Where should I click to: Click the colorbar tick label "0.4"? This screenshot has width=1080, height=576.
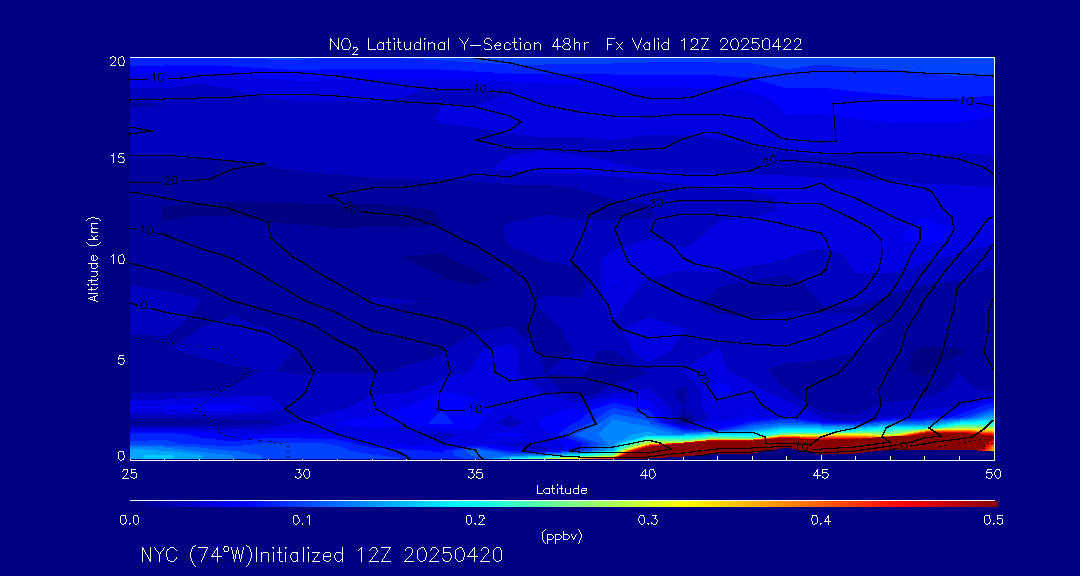coord(820,520)
